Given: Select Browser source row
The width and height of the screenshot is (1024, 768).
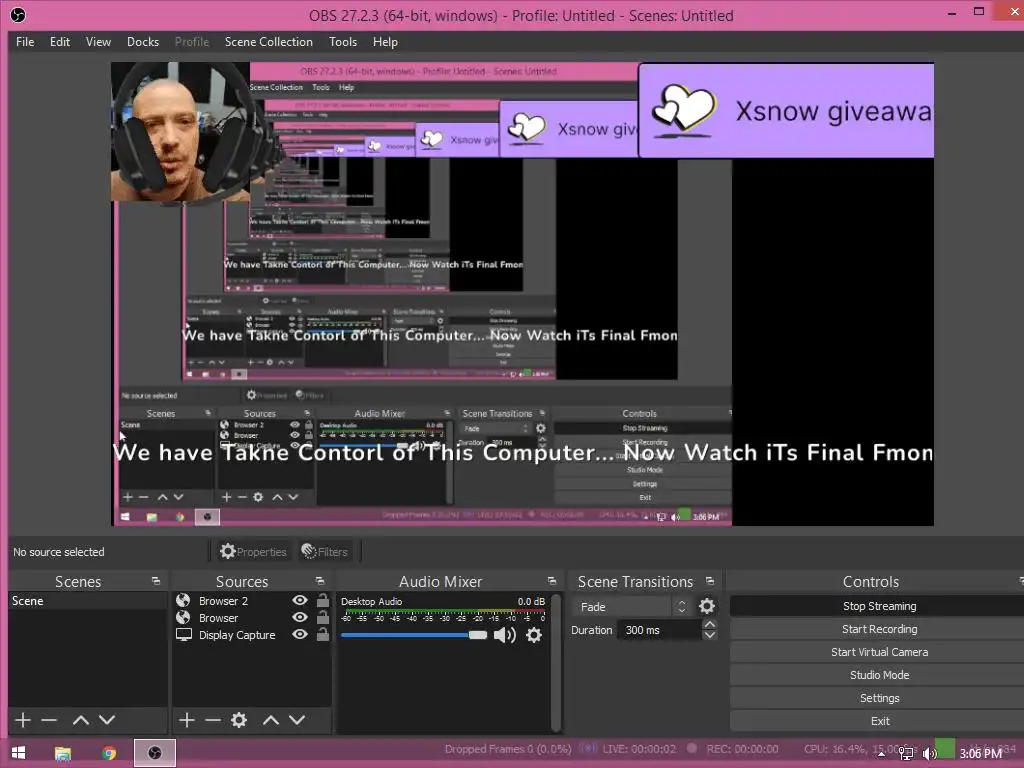Looking at the screenshot, I should tap(252, 617).
